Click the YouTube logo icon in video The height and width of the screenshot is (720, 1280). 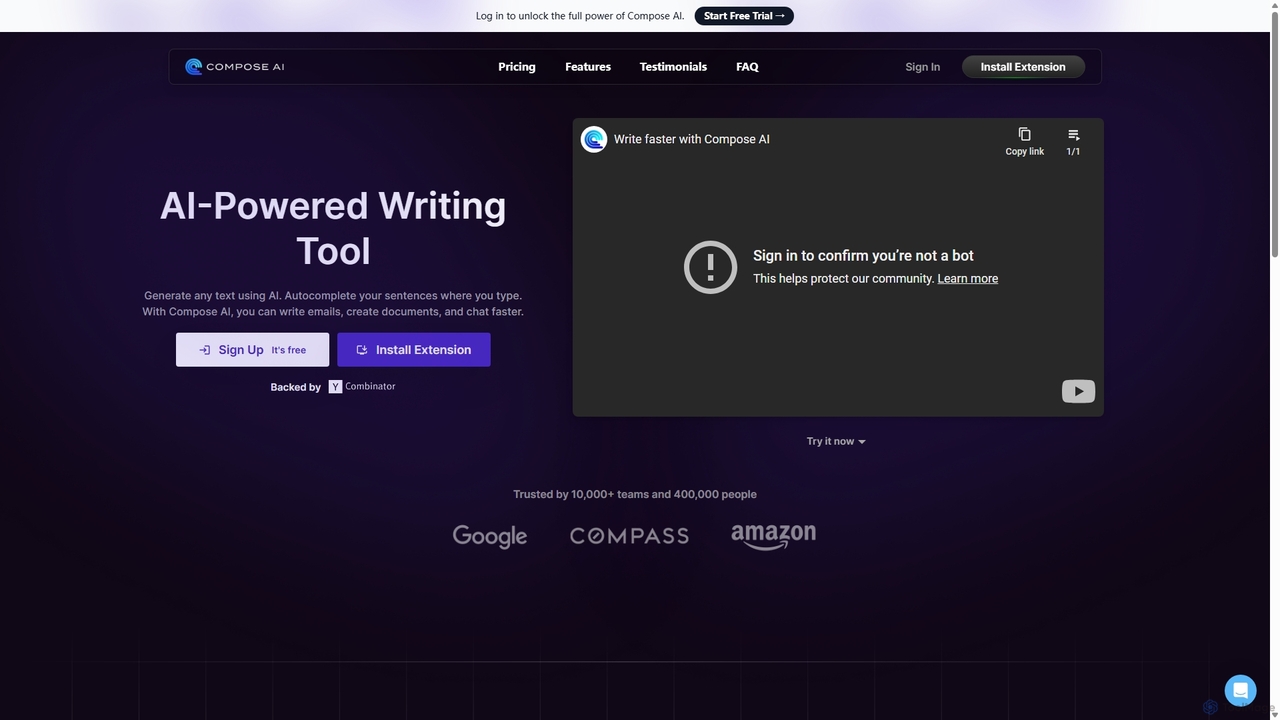(x=1078, y=391)
